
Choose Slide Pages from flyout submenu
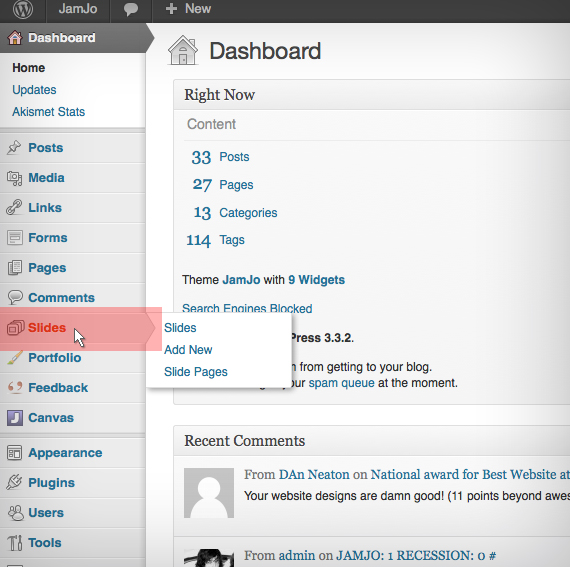point(196,372)
